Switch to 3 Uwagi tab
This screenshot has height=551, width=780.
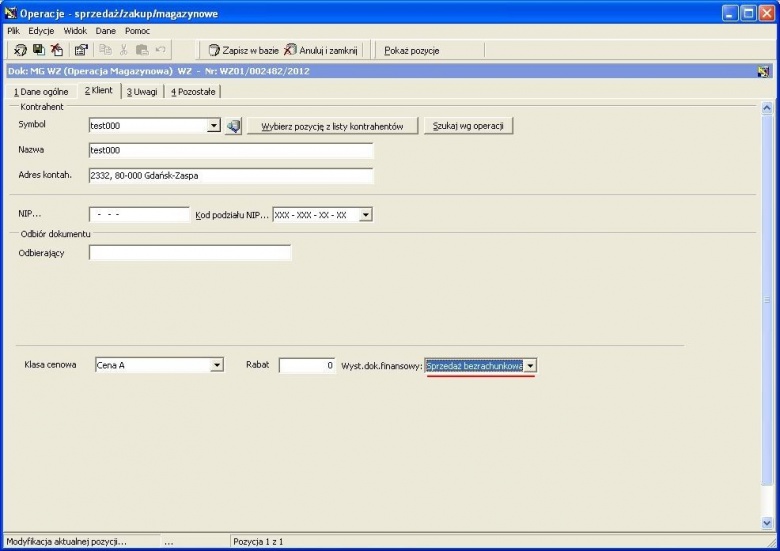142,92
